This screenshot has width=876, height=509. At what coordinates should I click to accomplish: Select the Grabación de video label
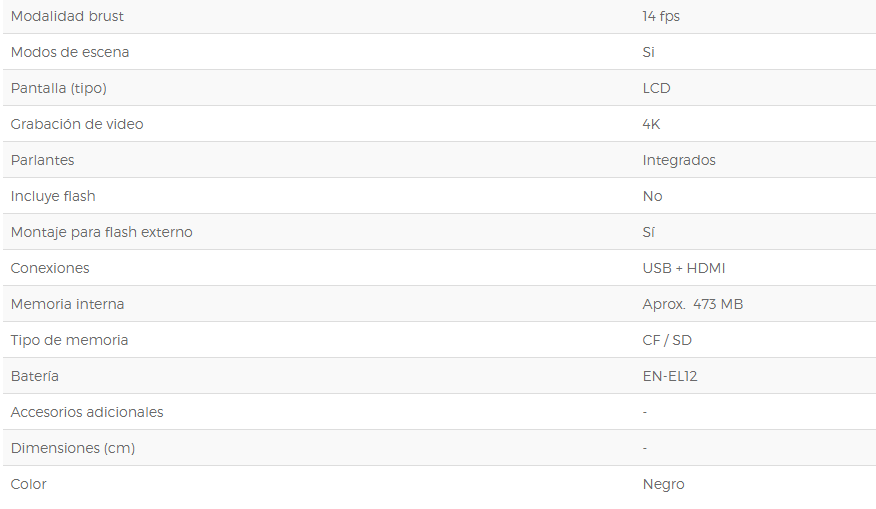point(77,124)
